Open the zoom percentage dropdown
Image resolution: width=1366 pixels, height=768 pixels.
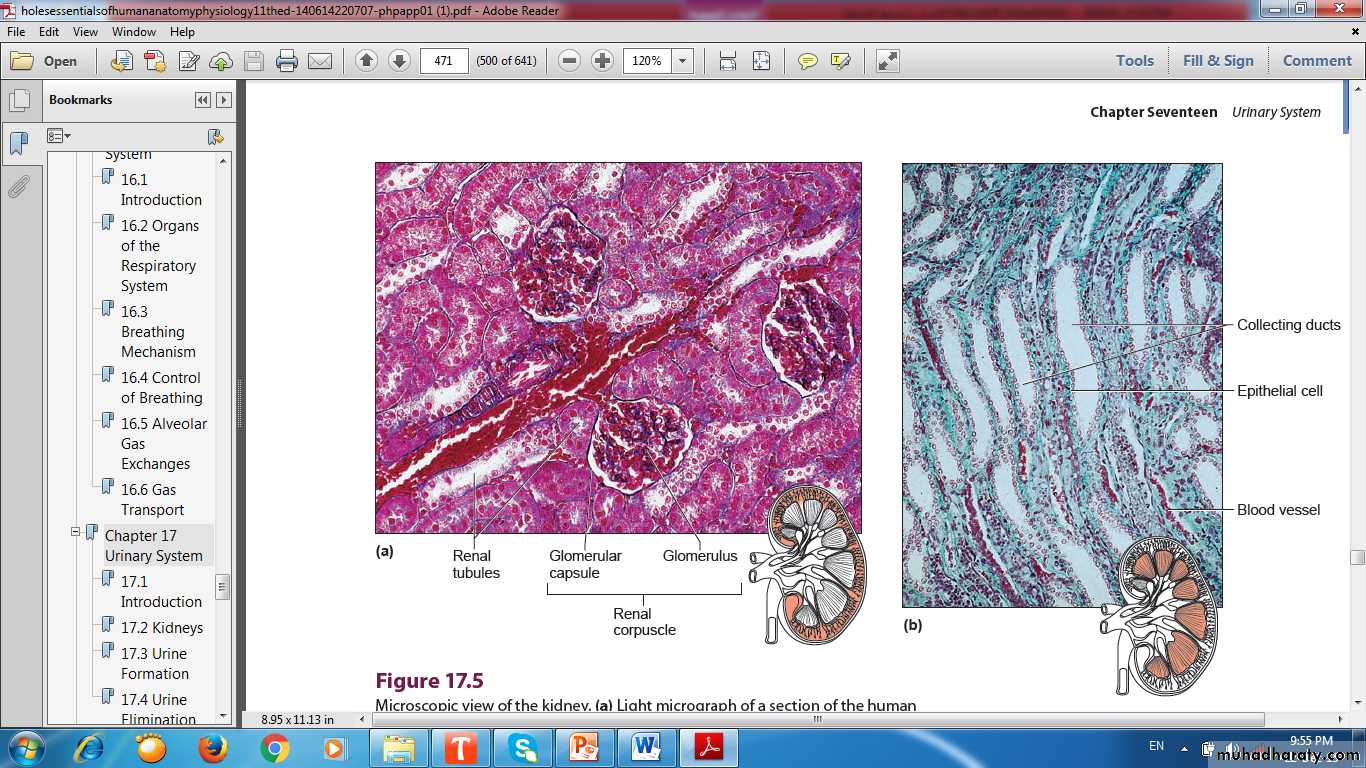point(683,61)
